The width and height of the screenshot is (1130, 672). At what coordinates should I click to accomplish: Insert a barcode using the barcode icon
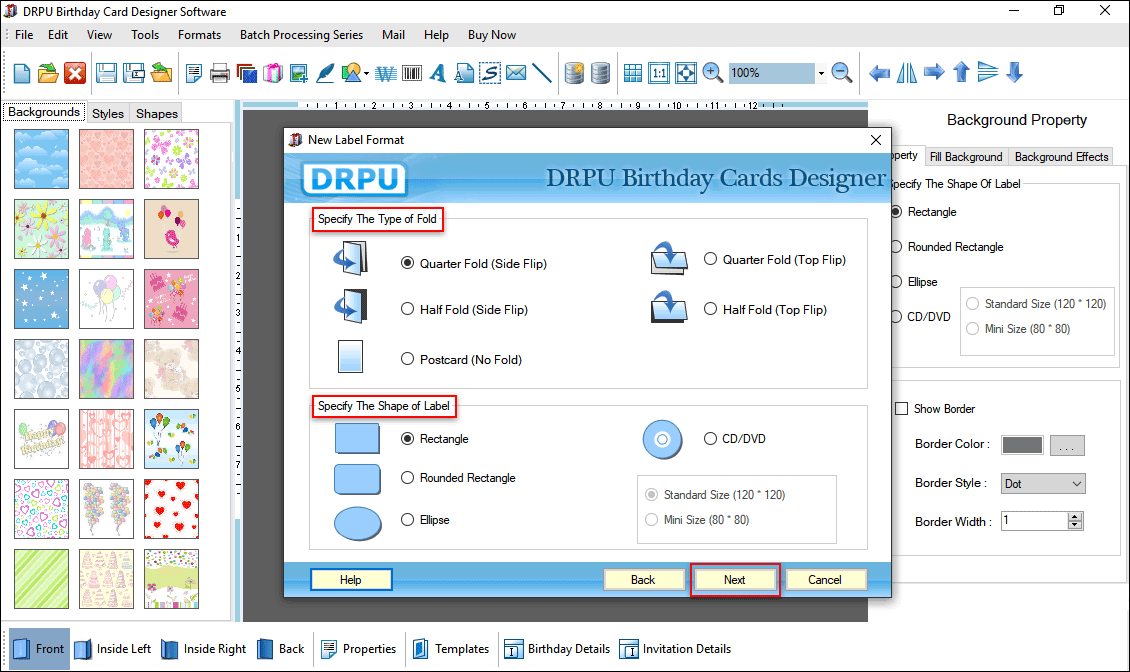point(412,73)
